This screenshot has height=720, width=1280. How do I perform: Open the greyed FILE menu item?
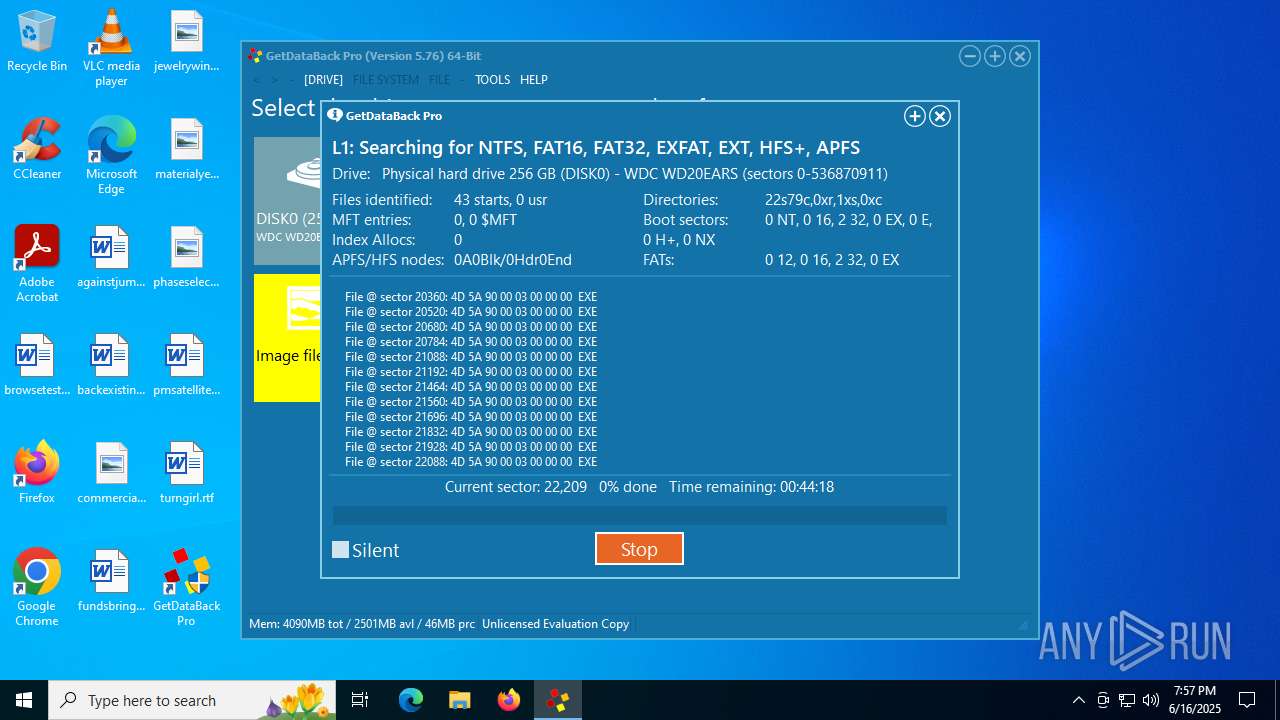[x=439, y=80]
